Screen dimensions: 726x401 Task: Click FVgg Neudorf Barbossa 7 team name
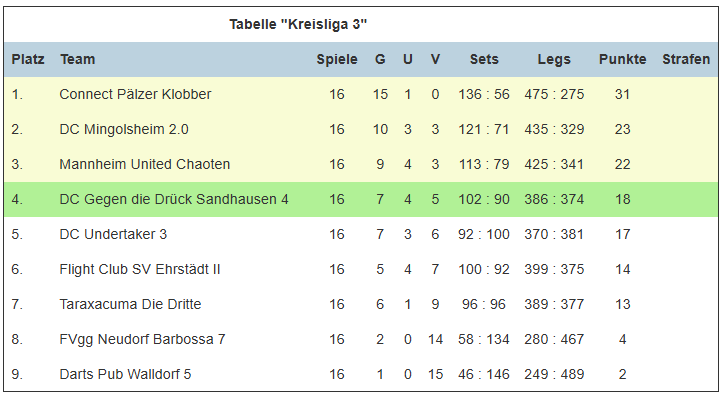(142, 339)
